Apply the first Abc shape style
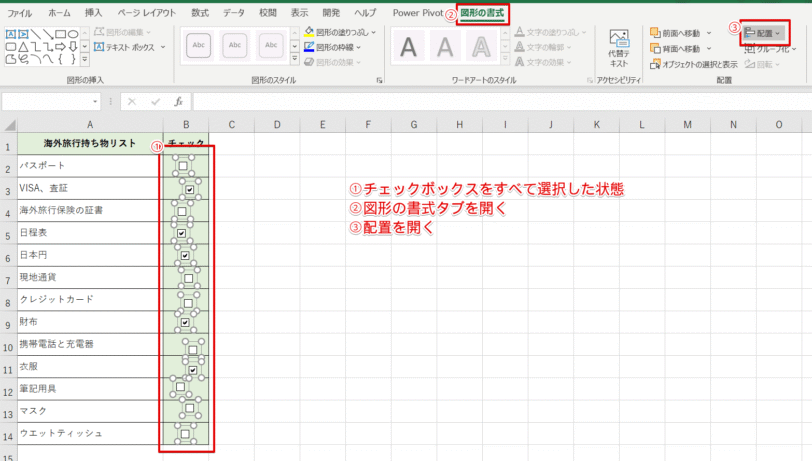The width and height of the screenshot is (812, 461). 199,46
